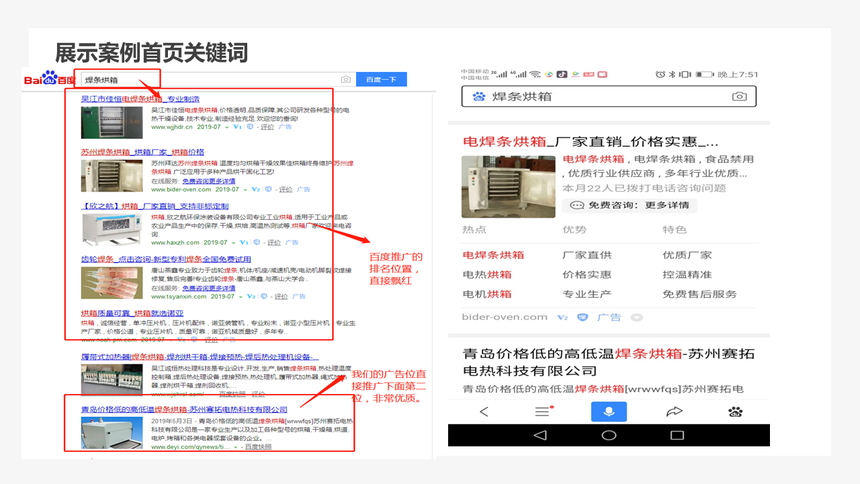
Task: Click 免费咨询更多详情 under tsyanxin result
Action: pos(209,288)
